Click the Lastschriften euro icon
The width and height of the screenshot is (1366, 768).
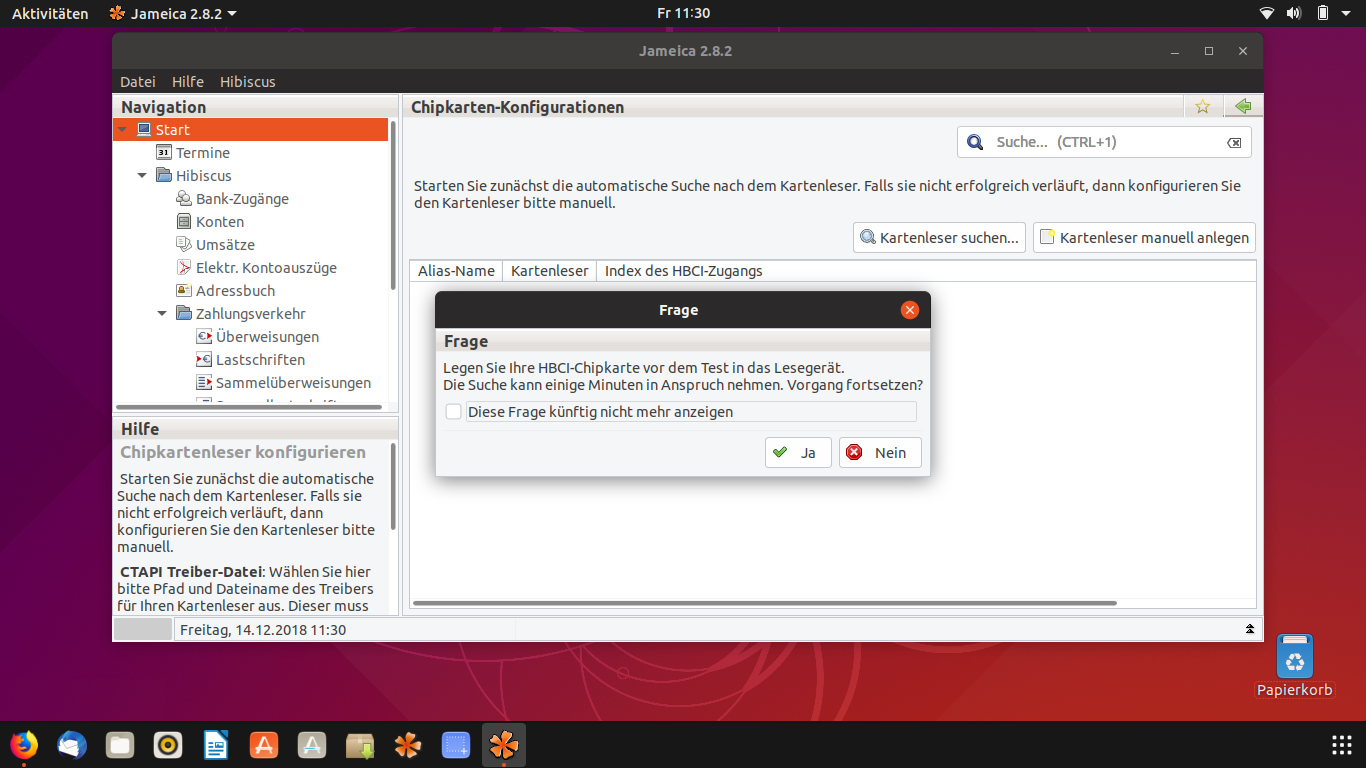(x=204, y=359)
